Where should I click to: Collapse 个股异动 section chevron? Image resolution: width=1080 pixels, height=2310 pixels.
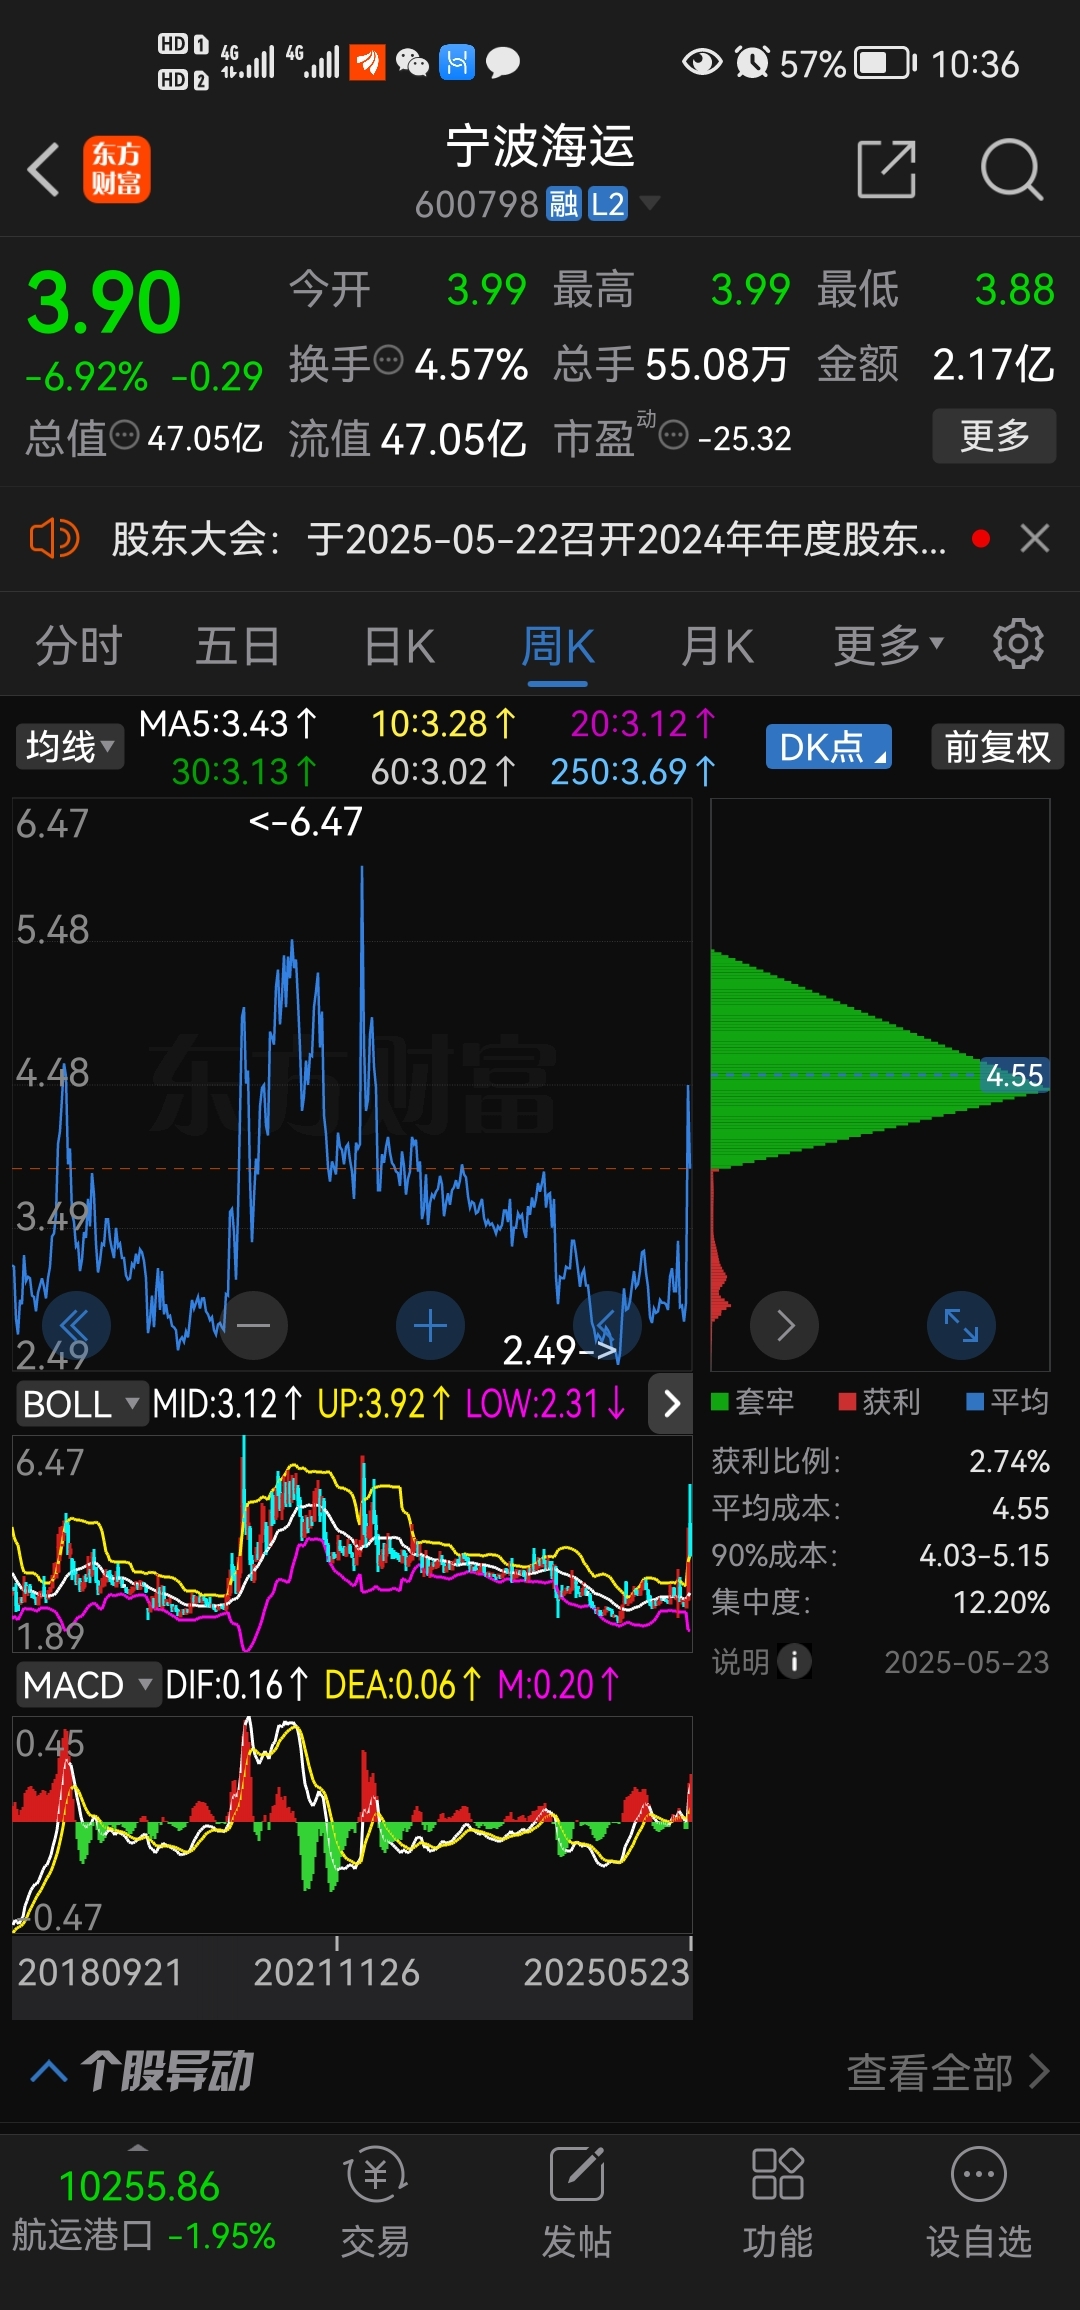[49, 2071]
